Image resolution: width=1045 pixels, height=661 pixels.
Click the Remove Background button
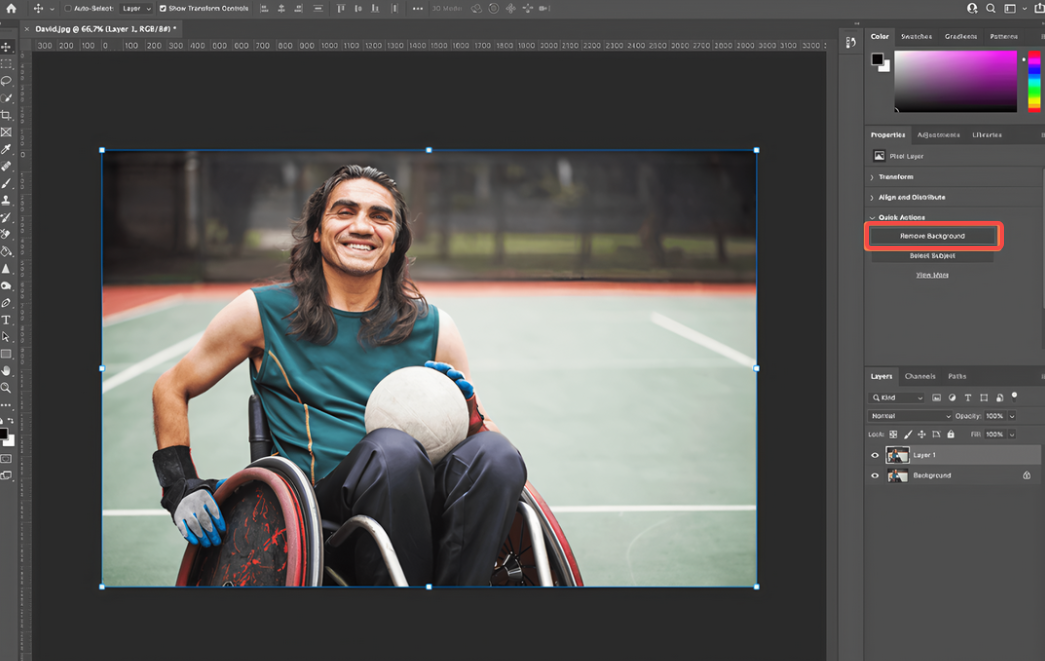pyautogui.click(x=934, y=236)
